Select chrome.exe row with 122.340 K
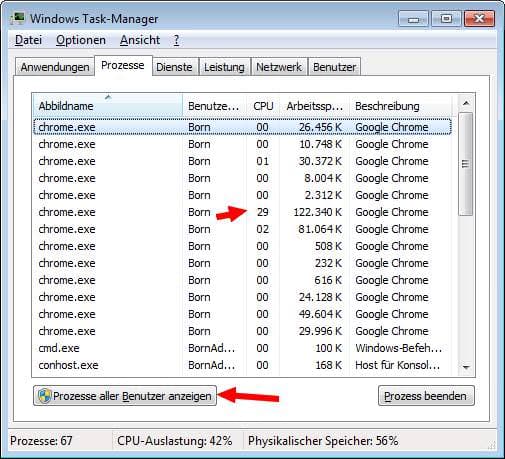Image resolution: width=505 pixels, height=459 pixels. pyautogui.click(x=242, y=212)
